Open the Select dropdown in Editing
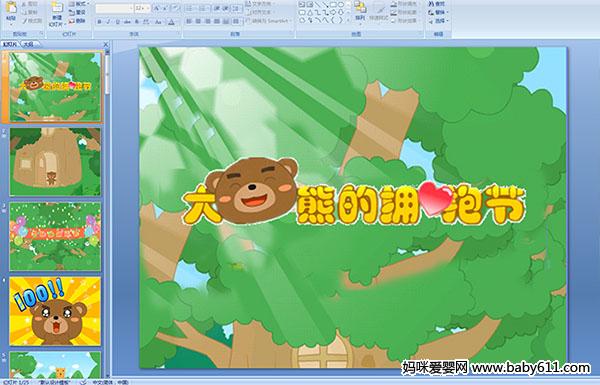 pos(438,21)
